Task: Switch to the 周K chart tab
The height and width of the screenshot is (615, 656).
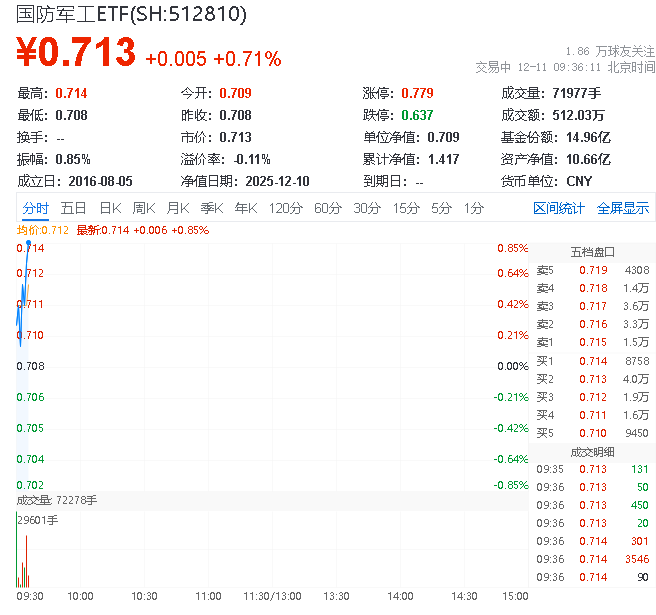Action: click(144, 208)
